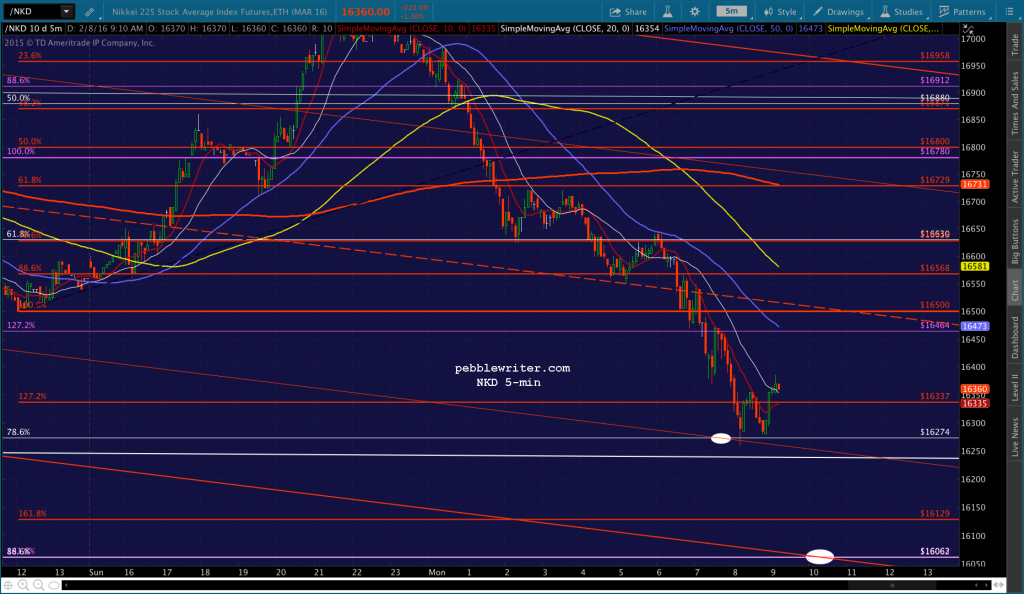1024x594 pixels.
Task: Open the Active Trader side tab
Action: pos(1015,176)
